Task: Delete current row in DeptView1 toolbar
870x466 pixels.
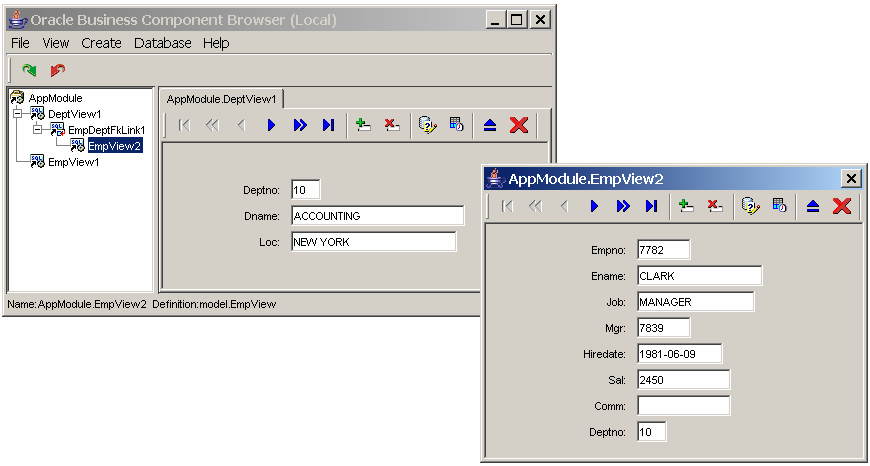Action: 392,125
